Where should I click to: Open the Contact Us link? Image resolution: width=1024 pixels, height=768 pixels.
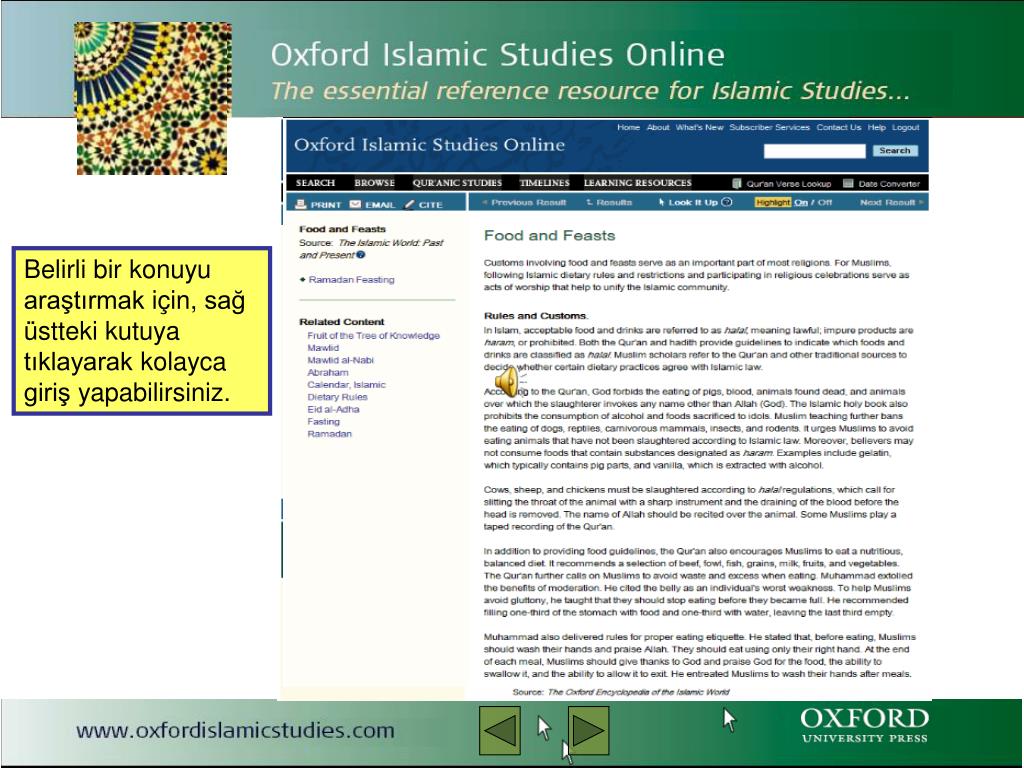click(x=839, y=127)
